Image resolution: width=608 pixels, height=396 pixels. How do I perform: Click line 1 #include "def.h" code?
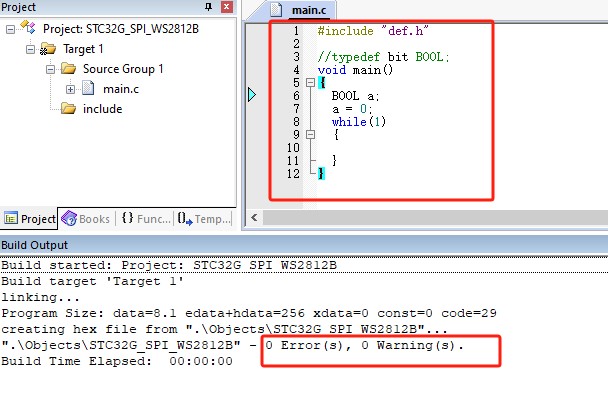coord(373,31)
